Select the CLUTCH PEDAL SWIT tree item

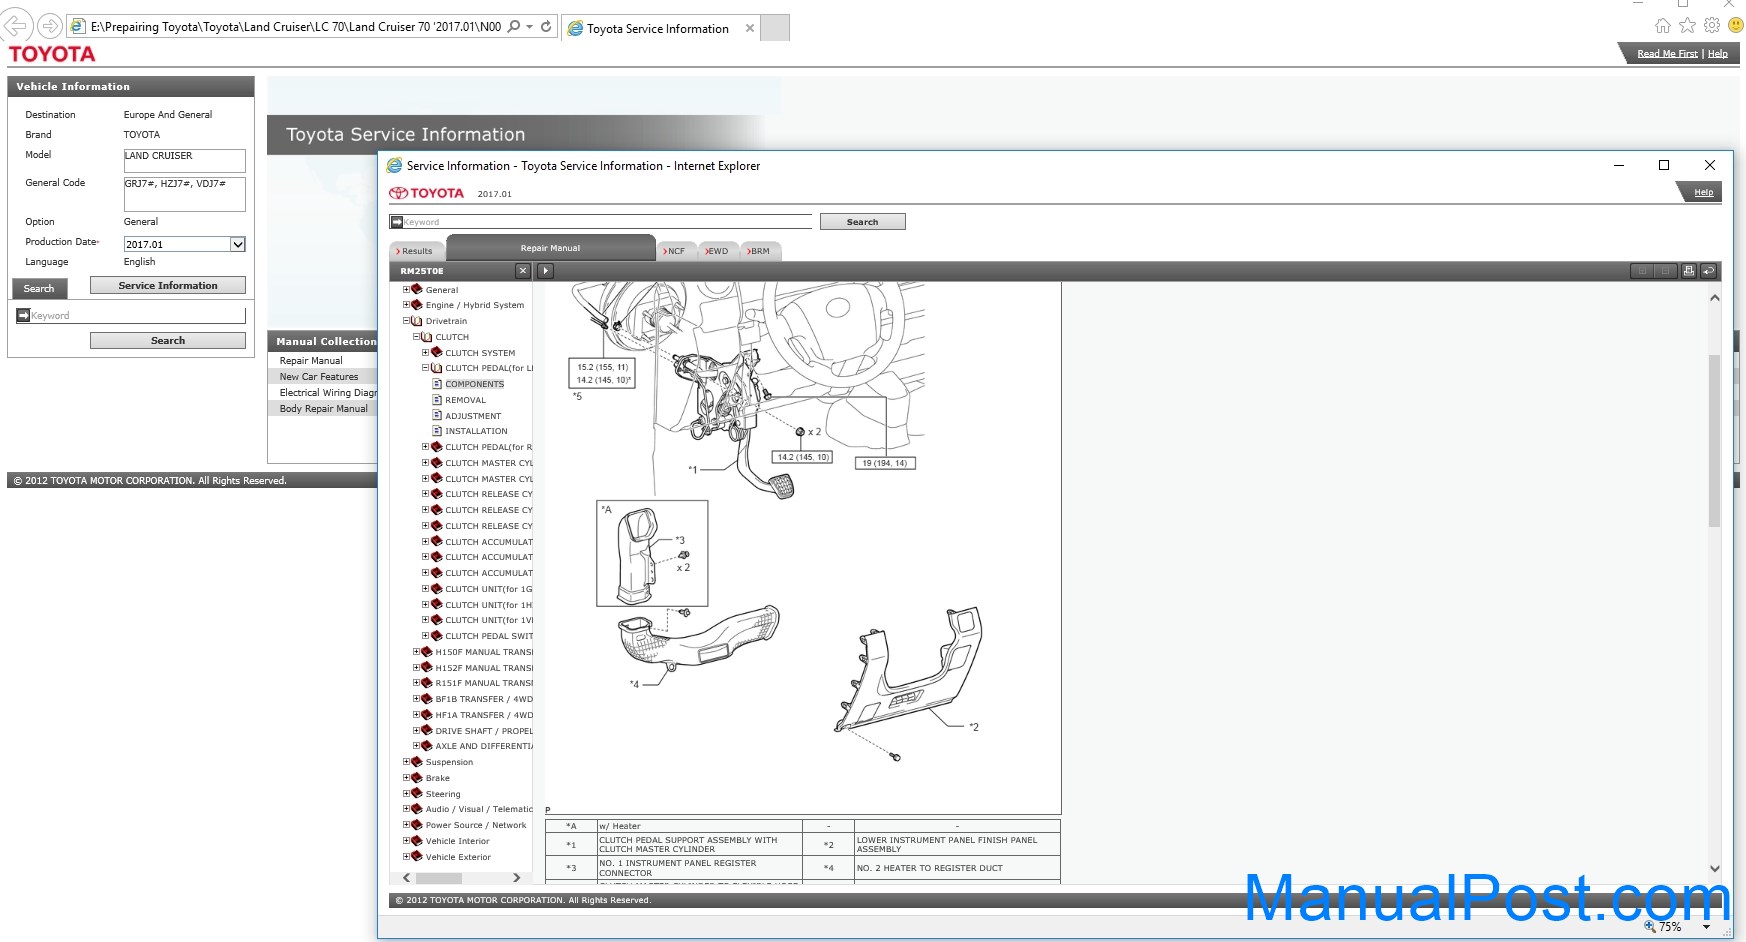(x=489, y=636)
